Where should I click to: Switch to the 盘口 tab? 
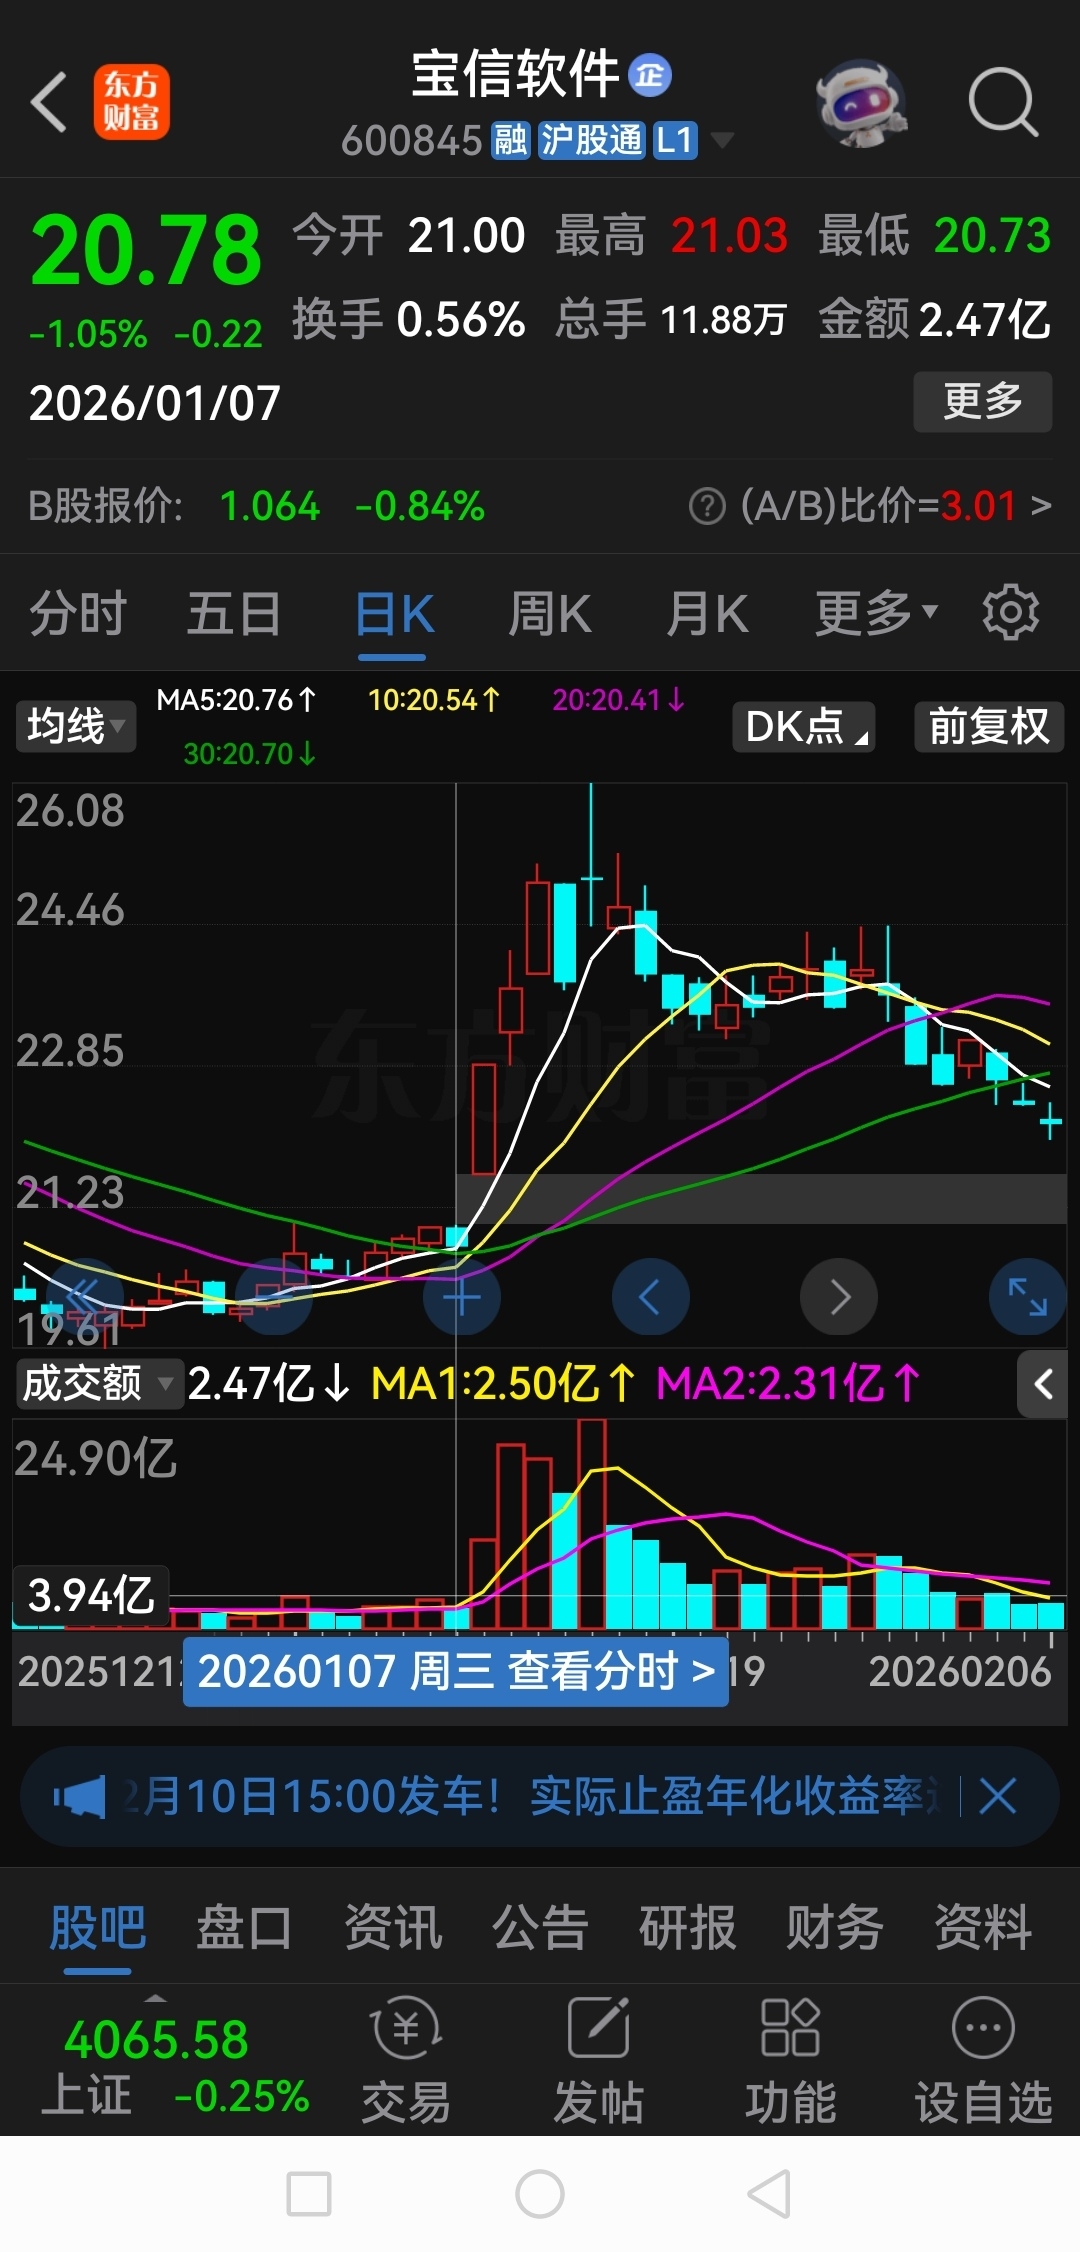(x=244, y=1928)
